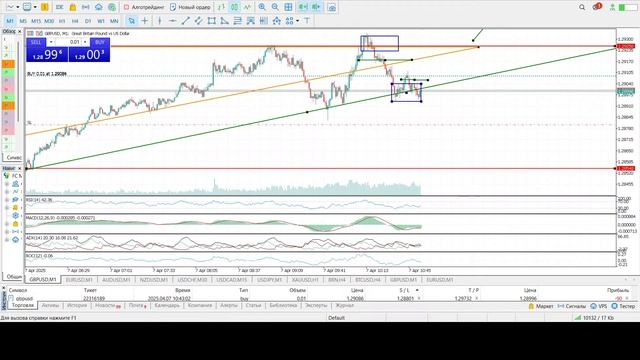This screenshot has width=640, height=360.
Task: Select the M5 timeframe
Action: [x=23, y=20]
